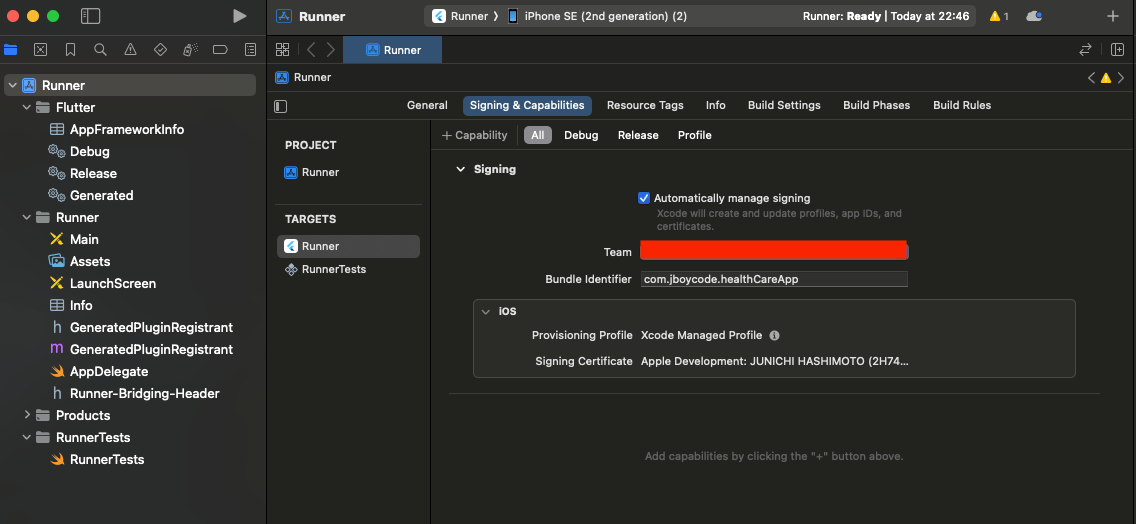The image size is (1136, 524).
Task: Hide the project and targets list
Action: click(x=281, y=107)
